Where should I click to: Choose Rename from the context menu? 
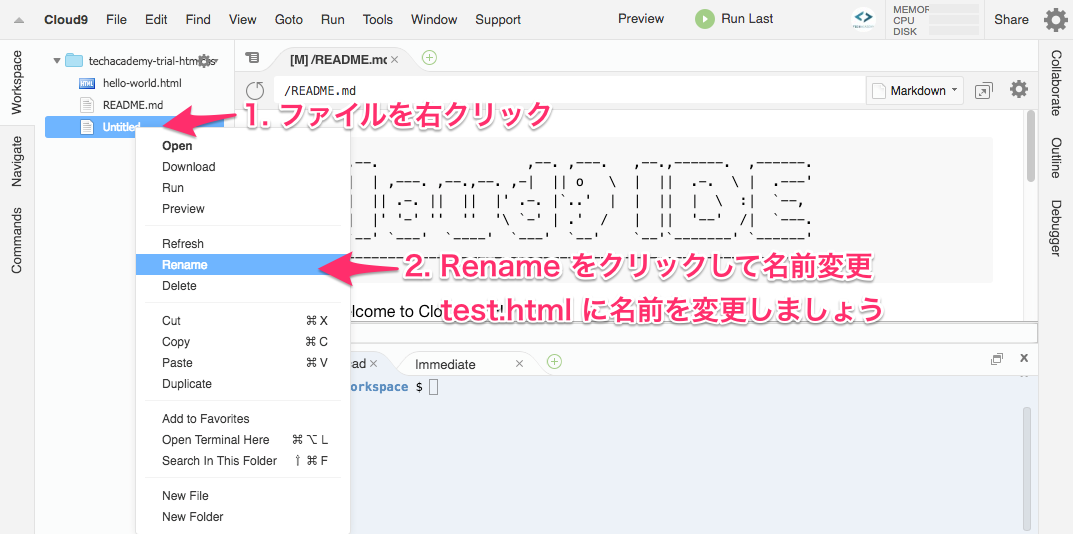point(185,265)
